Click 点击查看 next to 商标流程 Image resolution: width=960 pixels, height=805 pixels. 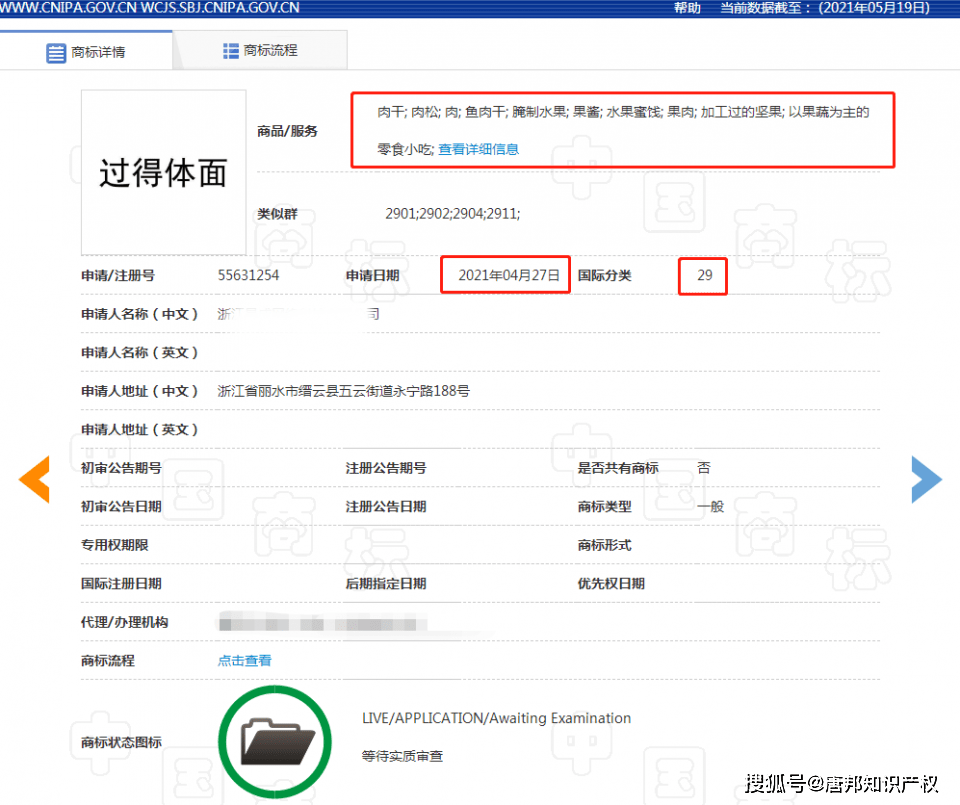coord(244,660)
